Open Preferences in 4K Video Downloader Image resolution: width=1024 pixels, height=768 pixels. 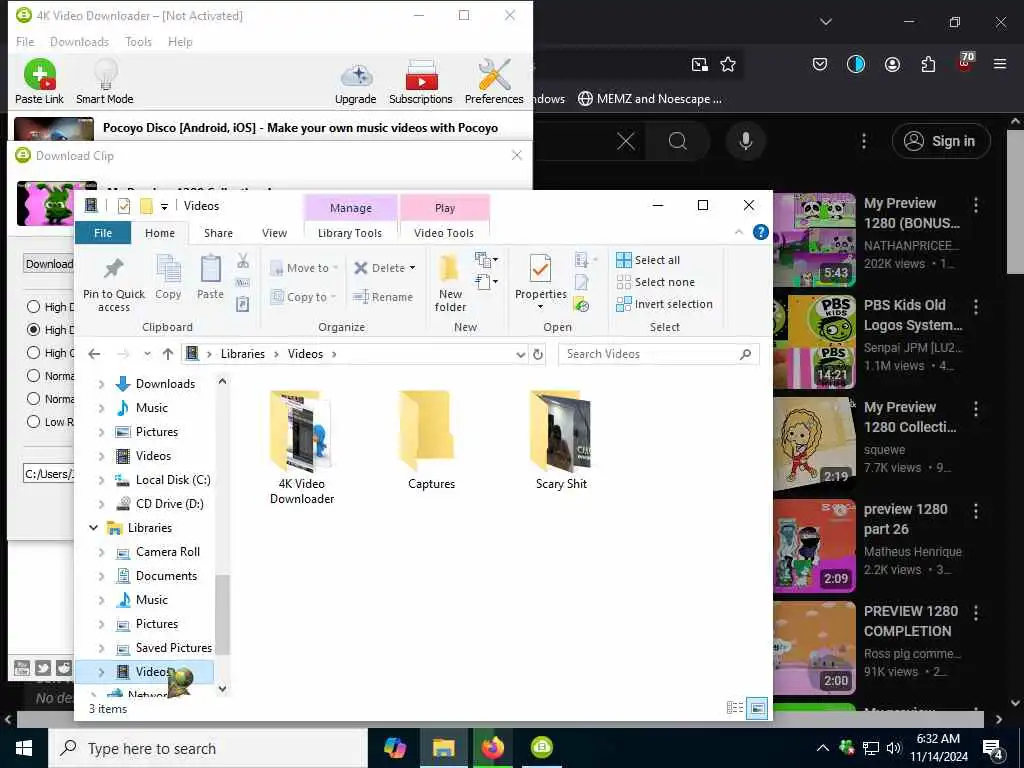(494, 82)
